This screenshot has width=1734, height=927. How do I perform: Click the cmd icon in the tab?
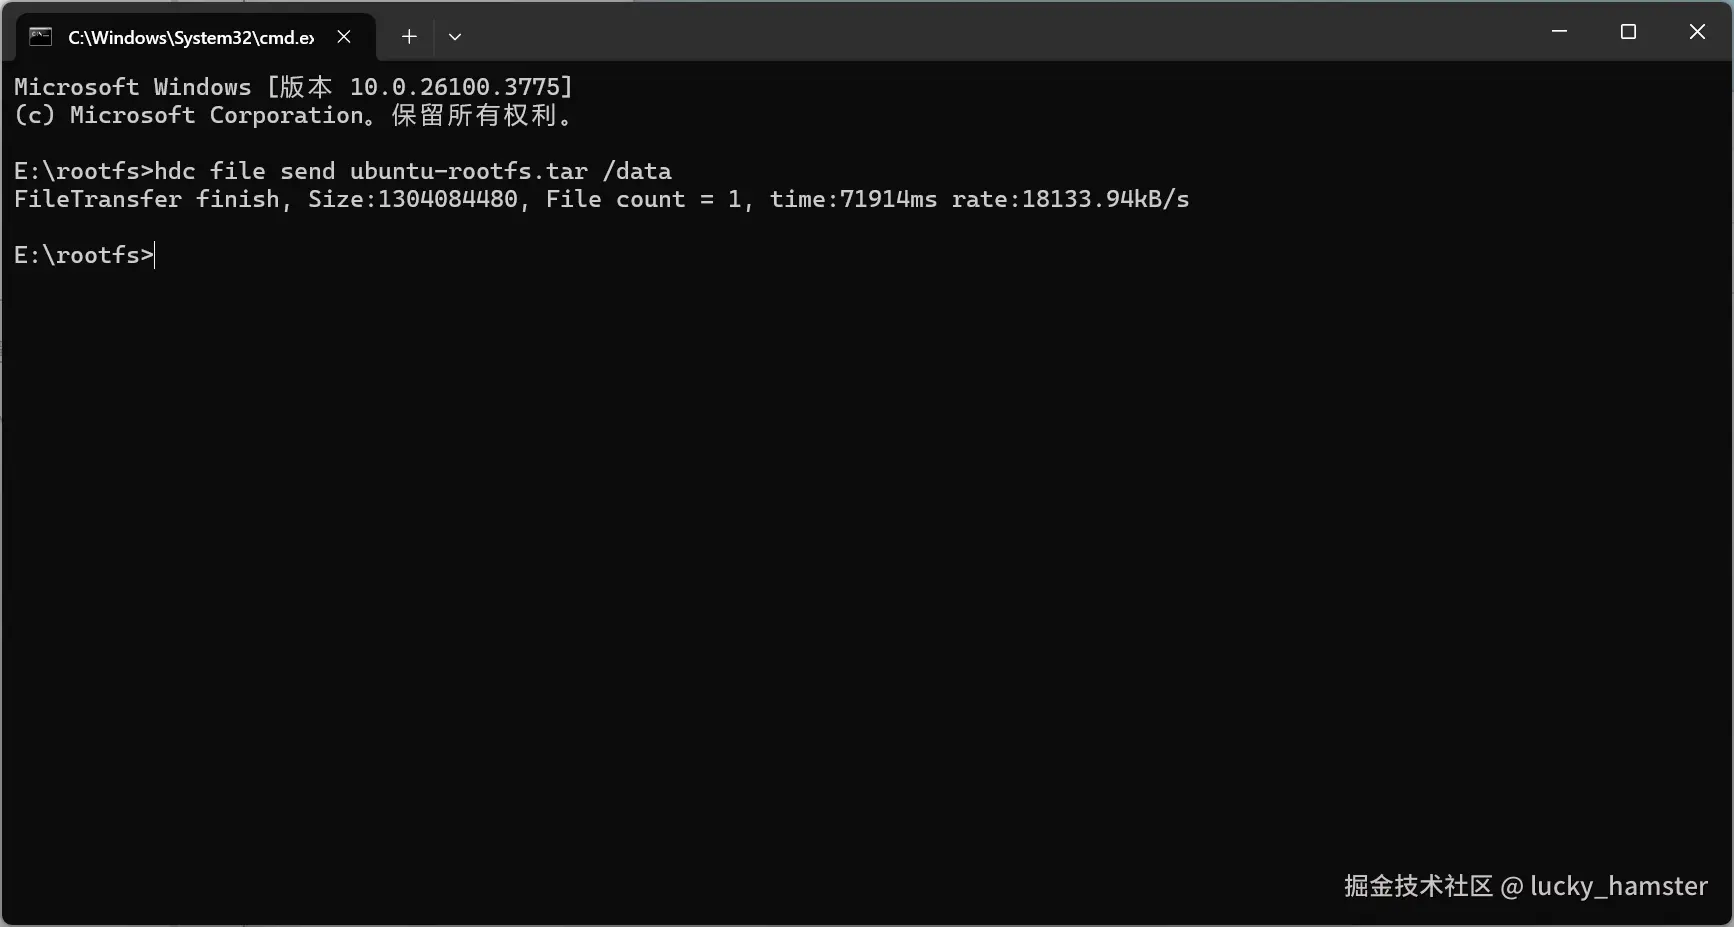pyautogui.click(x=40, y=37)
